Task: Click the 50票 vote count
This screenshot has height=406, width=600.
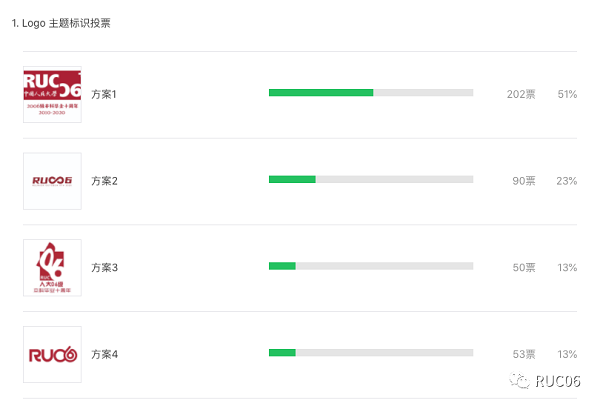Action: [523, 267]
